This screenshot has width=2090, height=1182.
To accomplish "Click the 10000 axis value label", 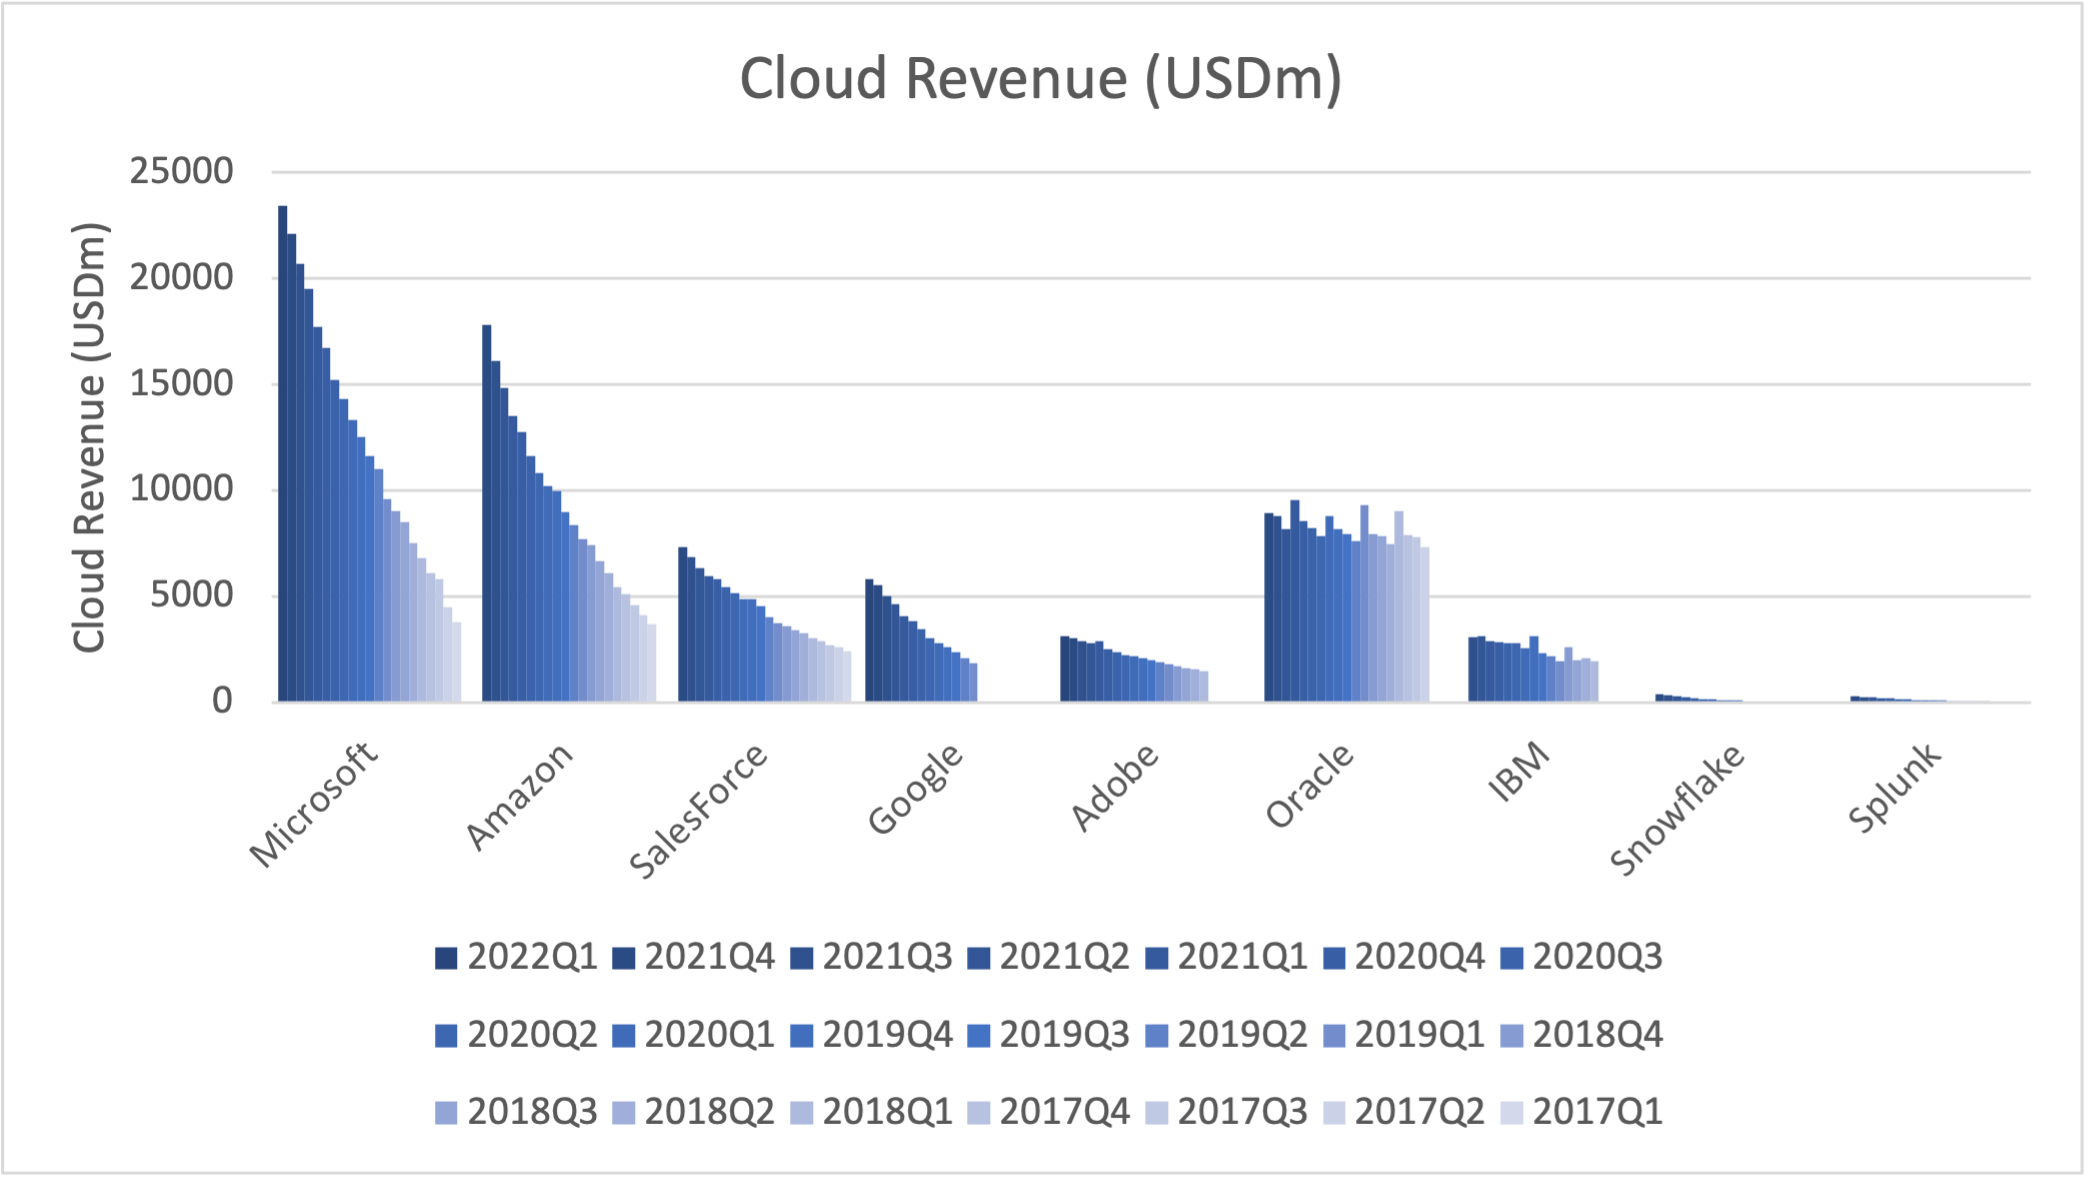I will (x=181, y=489).
